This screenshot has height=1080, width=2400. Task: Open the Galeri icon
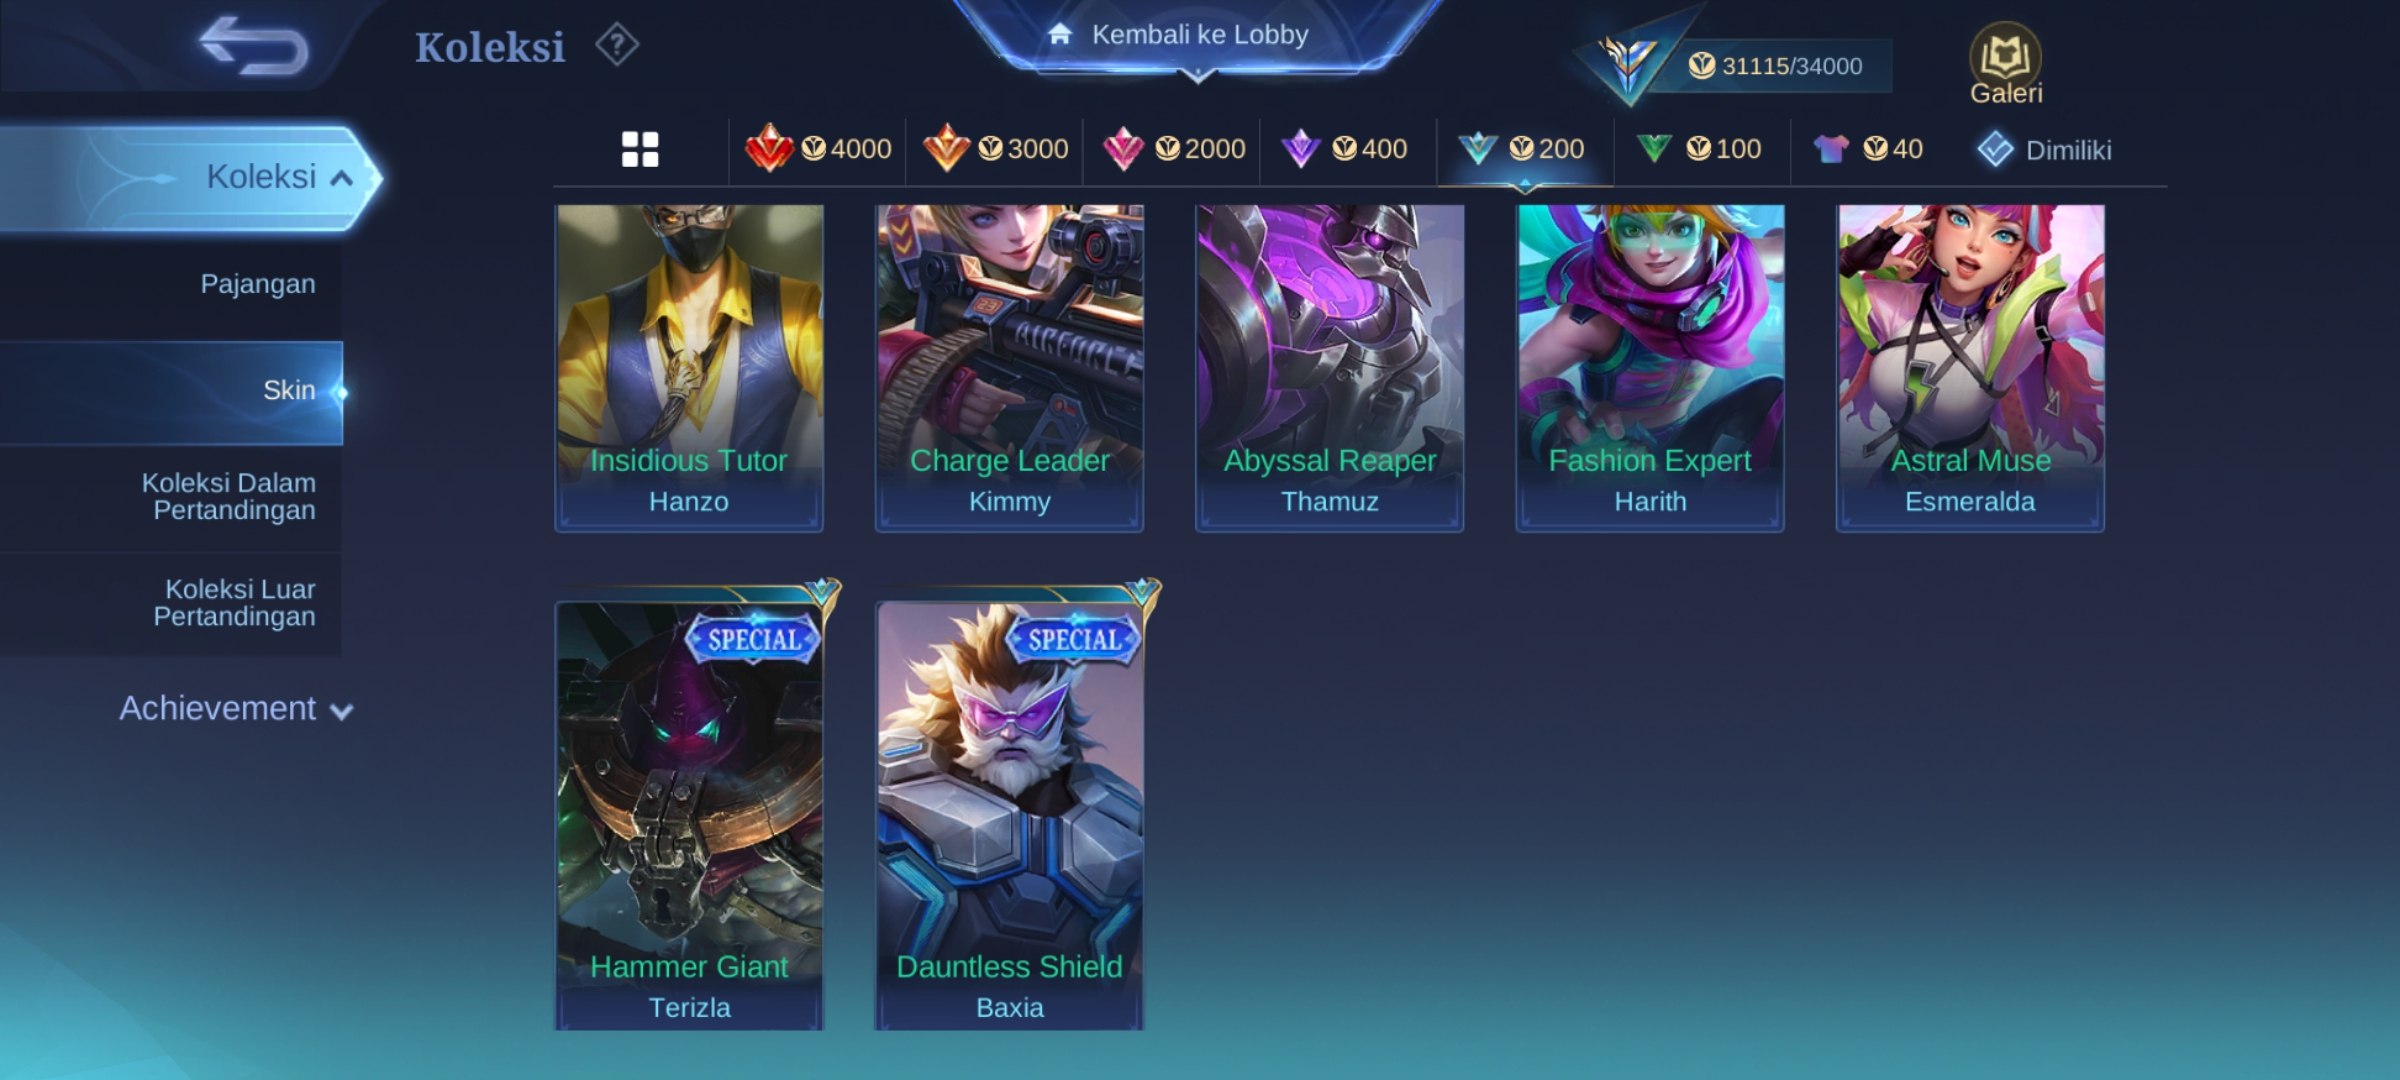(x=2005, y=64)
